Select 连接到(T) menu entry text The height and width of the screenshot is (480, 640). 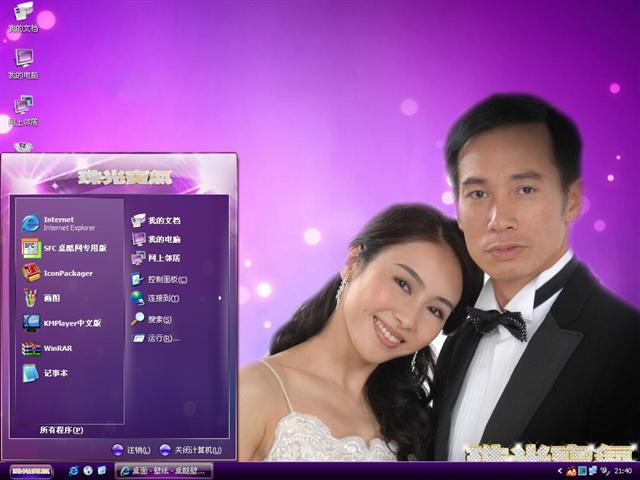pyautogui.click(x=163, y=298)
